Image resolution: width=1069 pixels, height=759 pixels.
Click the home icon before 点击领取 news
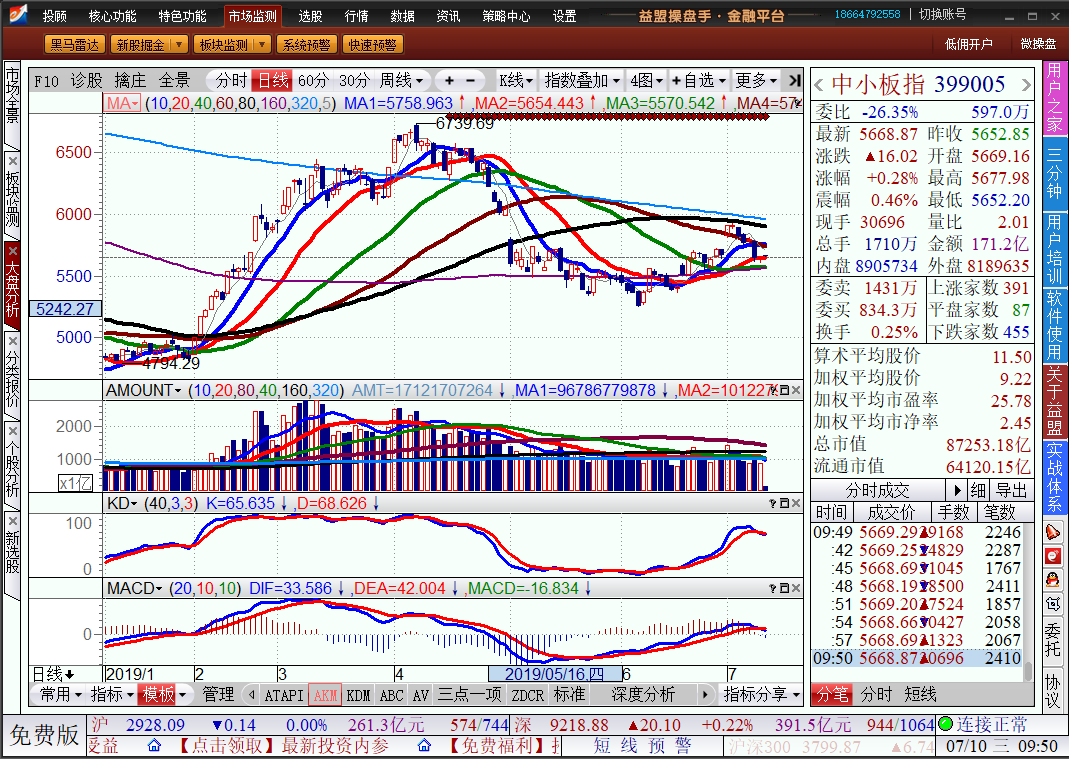(x=154, y=745)
